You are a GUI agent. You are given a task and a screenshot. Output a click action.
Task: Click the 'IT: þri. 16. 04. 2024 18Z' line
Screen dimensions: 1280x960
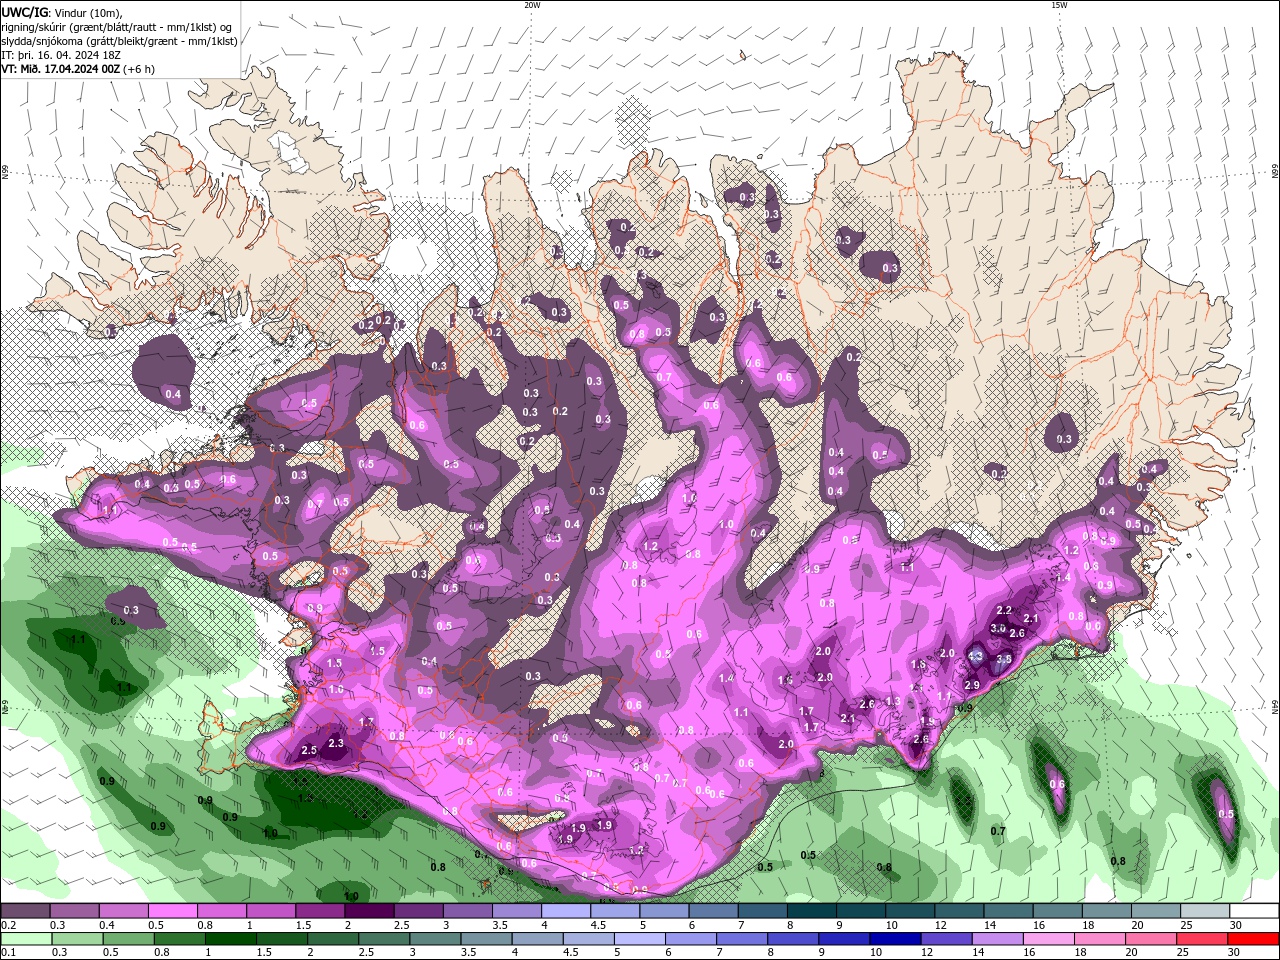pos(61,55)
